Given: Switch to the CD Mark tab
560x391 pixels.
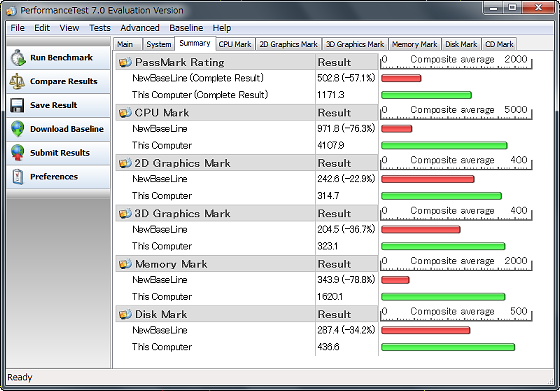Looking at the screenshot, I should pyautogui.click(x=499, y=44).
